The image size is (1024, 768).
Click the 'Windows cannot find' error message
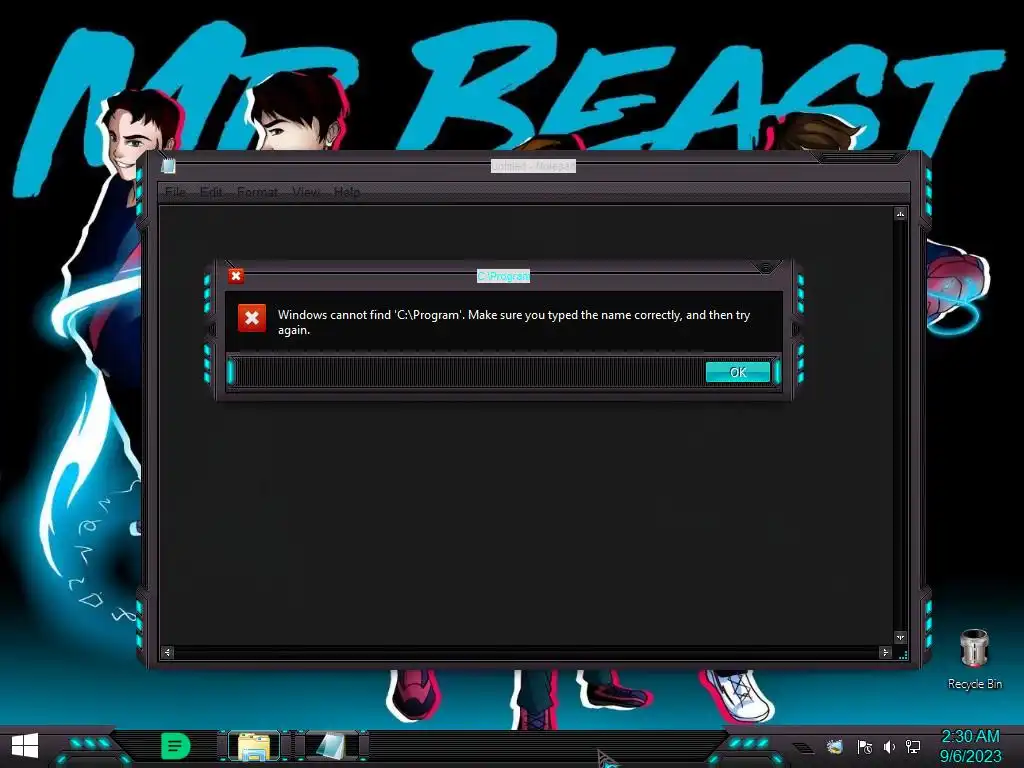tap(514, 322)
